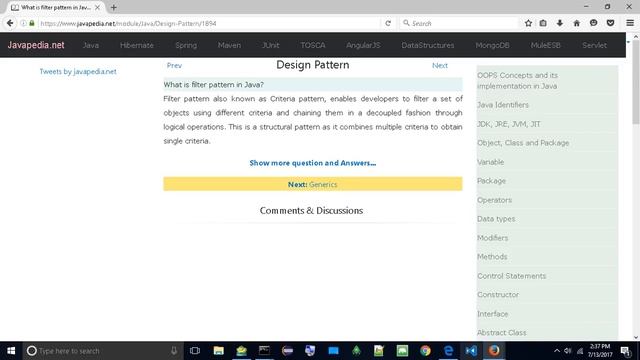Viewport: 640px width, 360px height.
Task: Click the Next question link
Action: coord(440,65)
